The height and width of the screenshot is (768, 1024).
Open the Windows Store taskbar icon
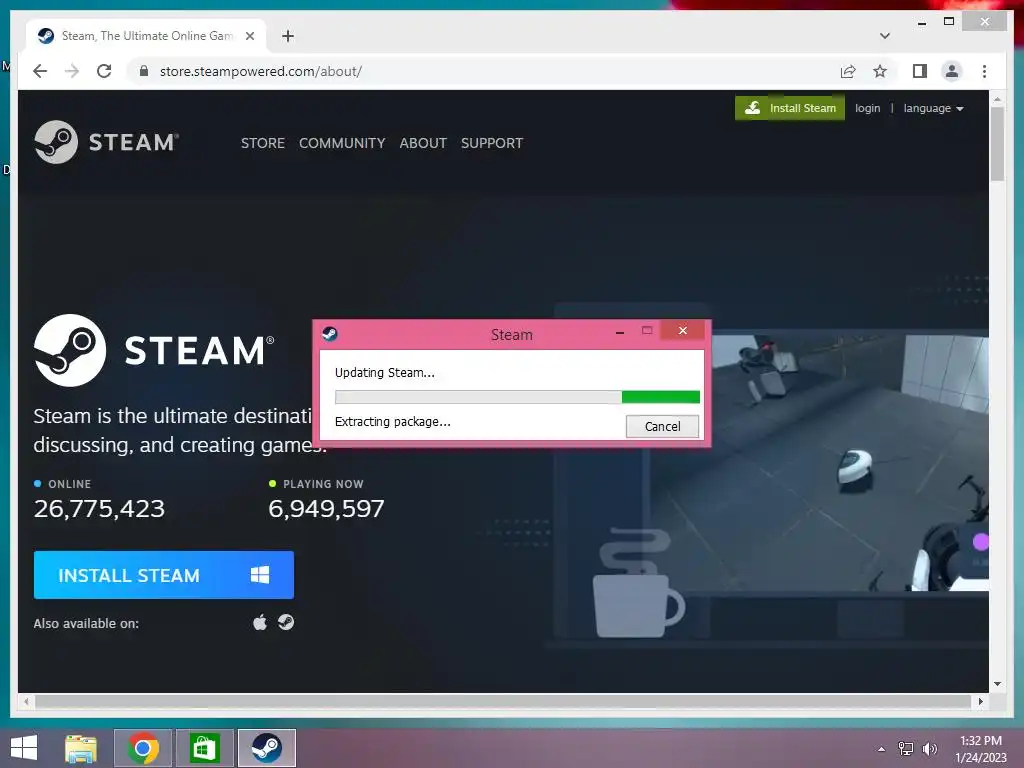204,748
